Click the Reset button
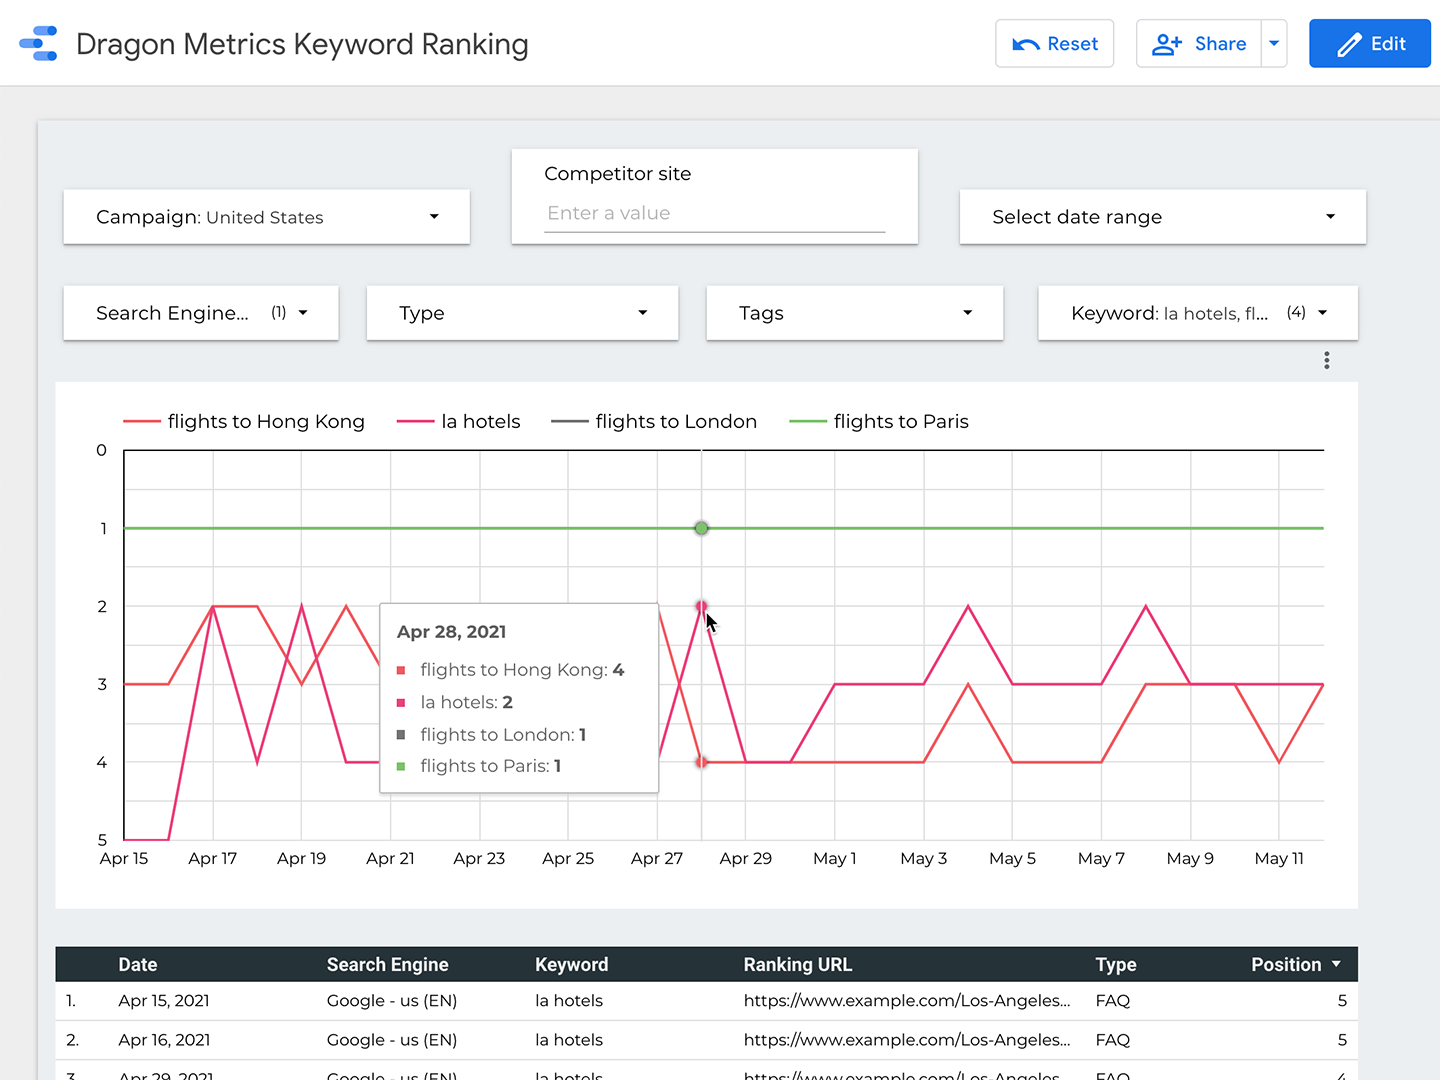1440x1080 pixels. point(1055,43)
